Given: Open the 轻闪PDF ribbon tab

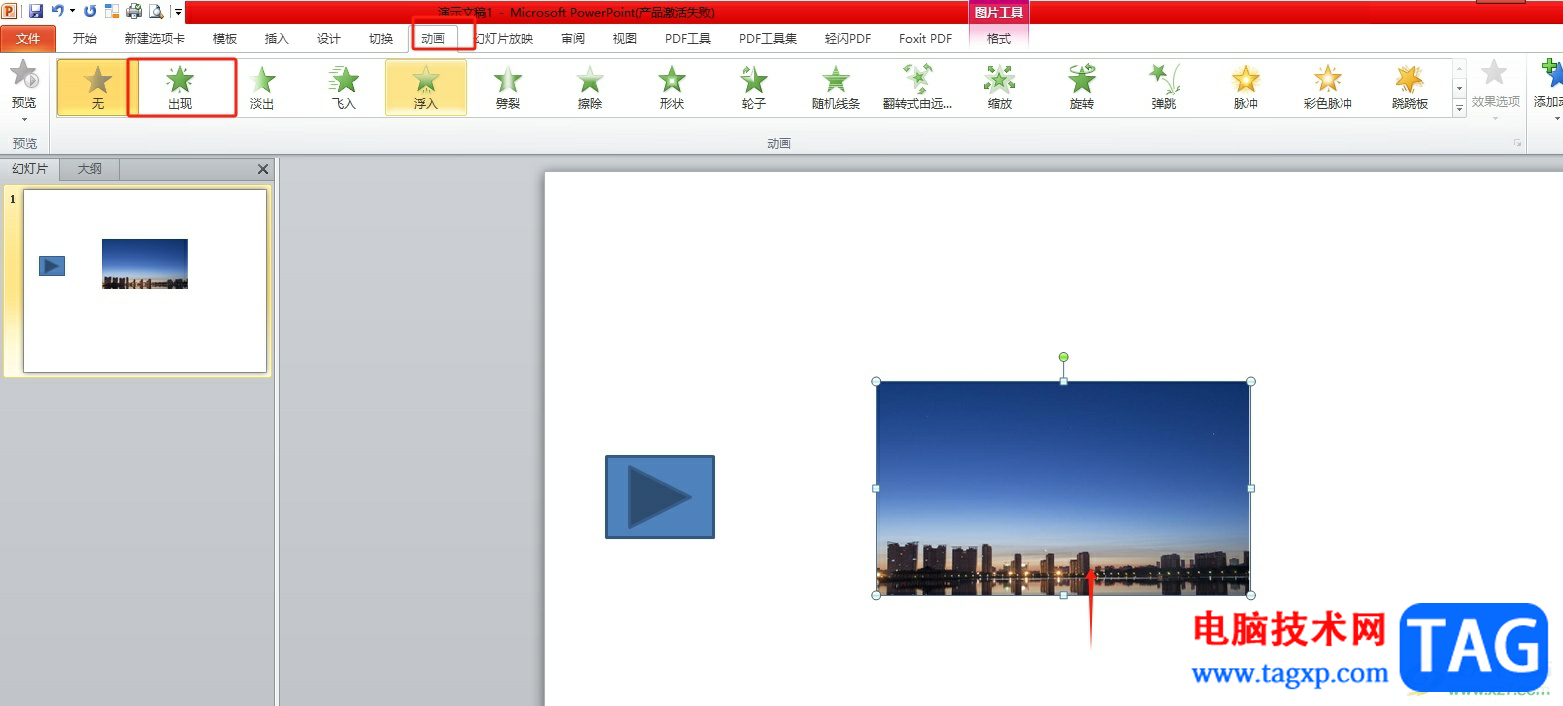Looking at the screenshot, I should point(848,39).
